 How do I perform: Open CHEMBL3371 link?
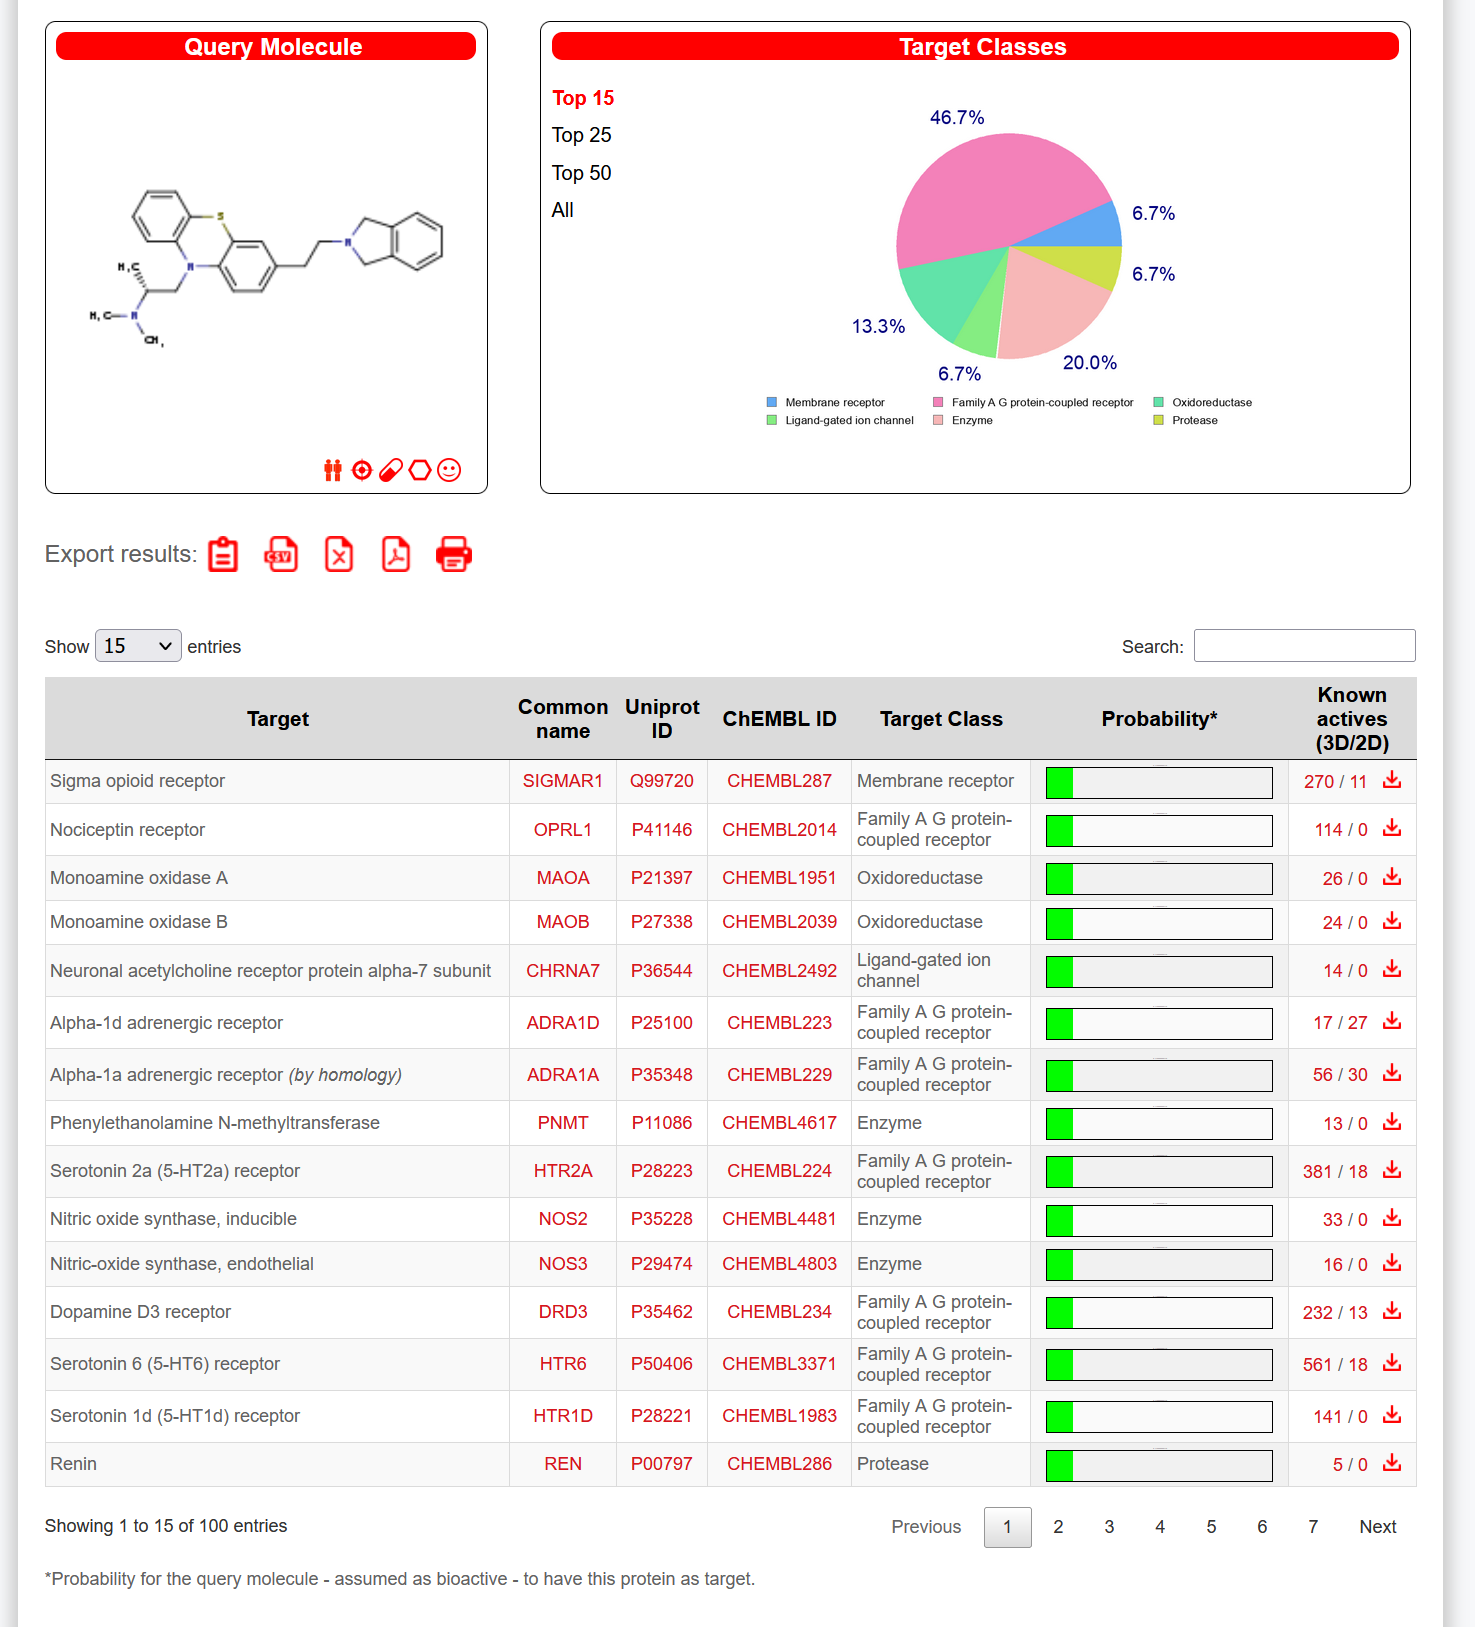click(779, 1364)
